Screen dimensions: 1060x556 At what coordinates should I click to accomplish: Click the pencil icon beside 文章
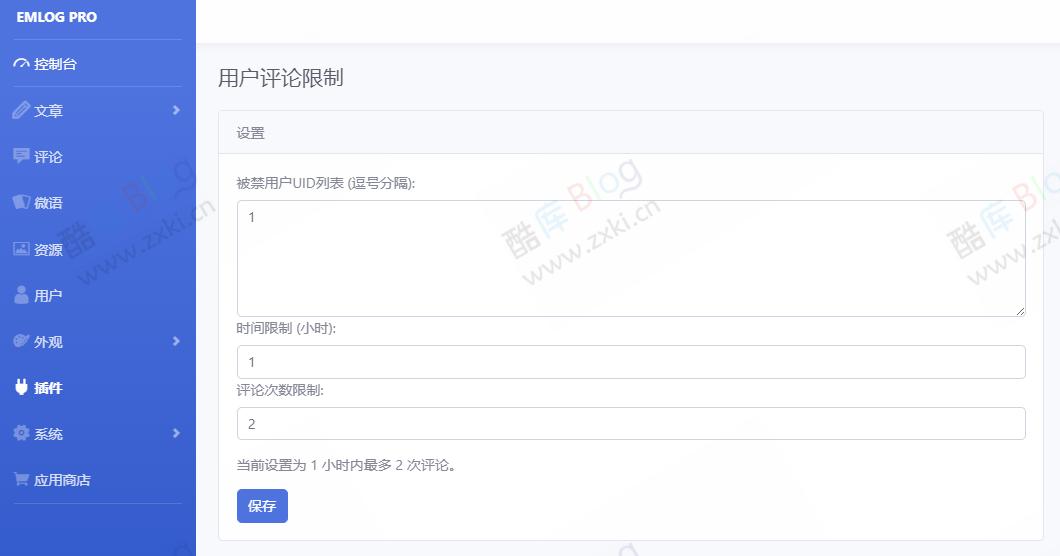22,110
